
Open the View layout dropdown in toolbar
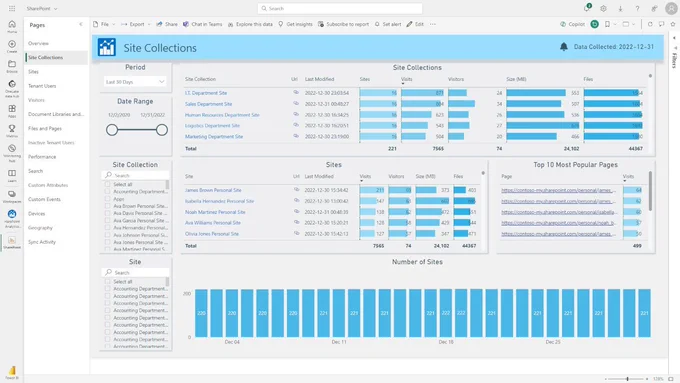[x=629, y=24]
